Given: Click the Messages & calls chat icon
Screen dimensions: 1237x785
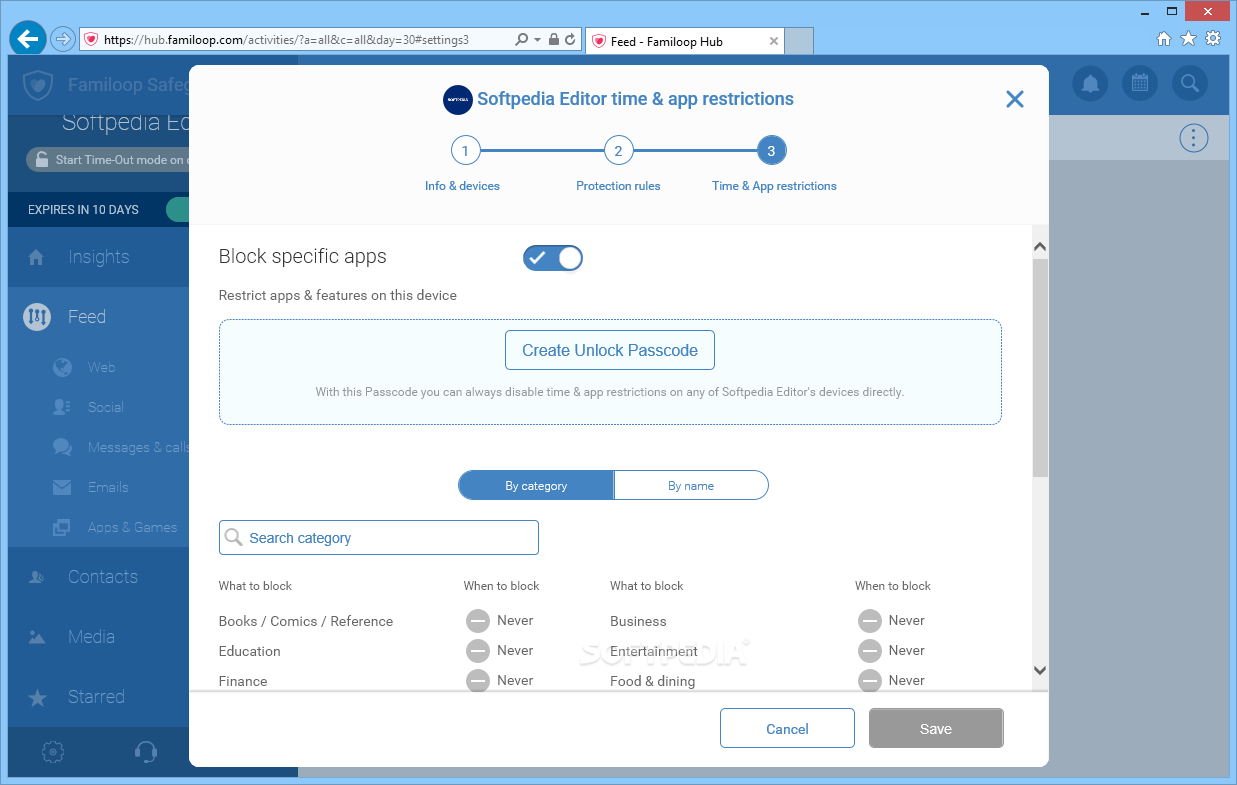Looking at the screenshot, I should (62, 447).
